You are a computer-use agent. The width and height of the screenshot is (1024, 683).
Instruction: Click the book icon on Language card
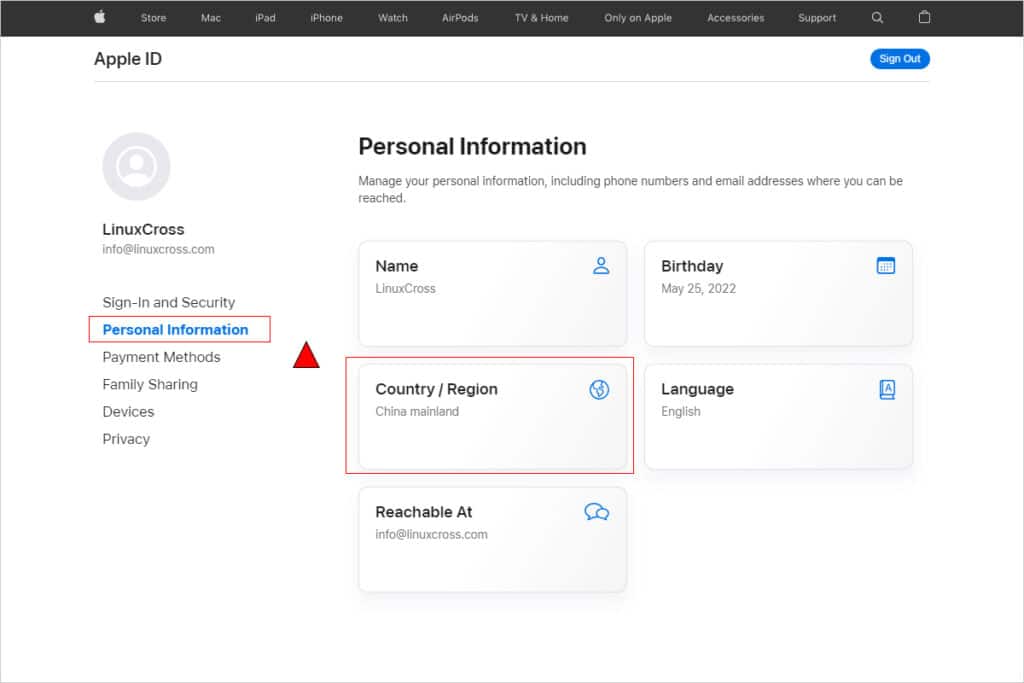887,389
